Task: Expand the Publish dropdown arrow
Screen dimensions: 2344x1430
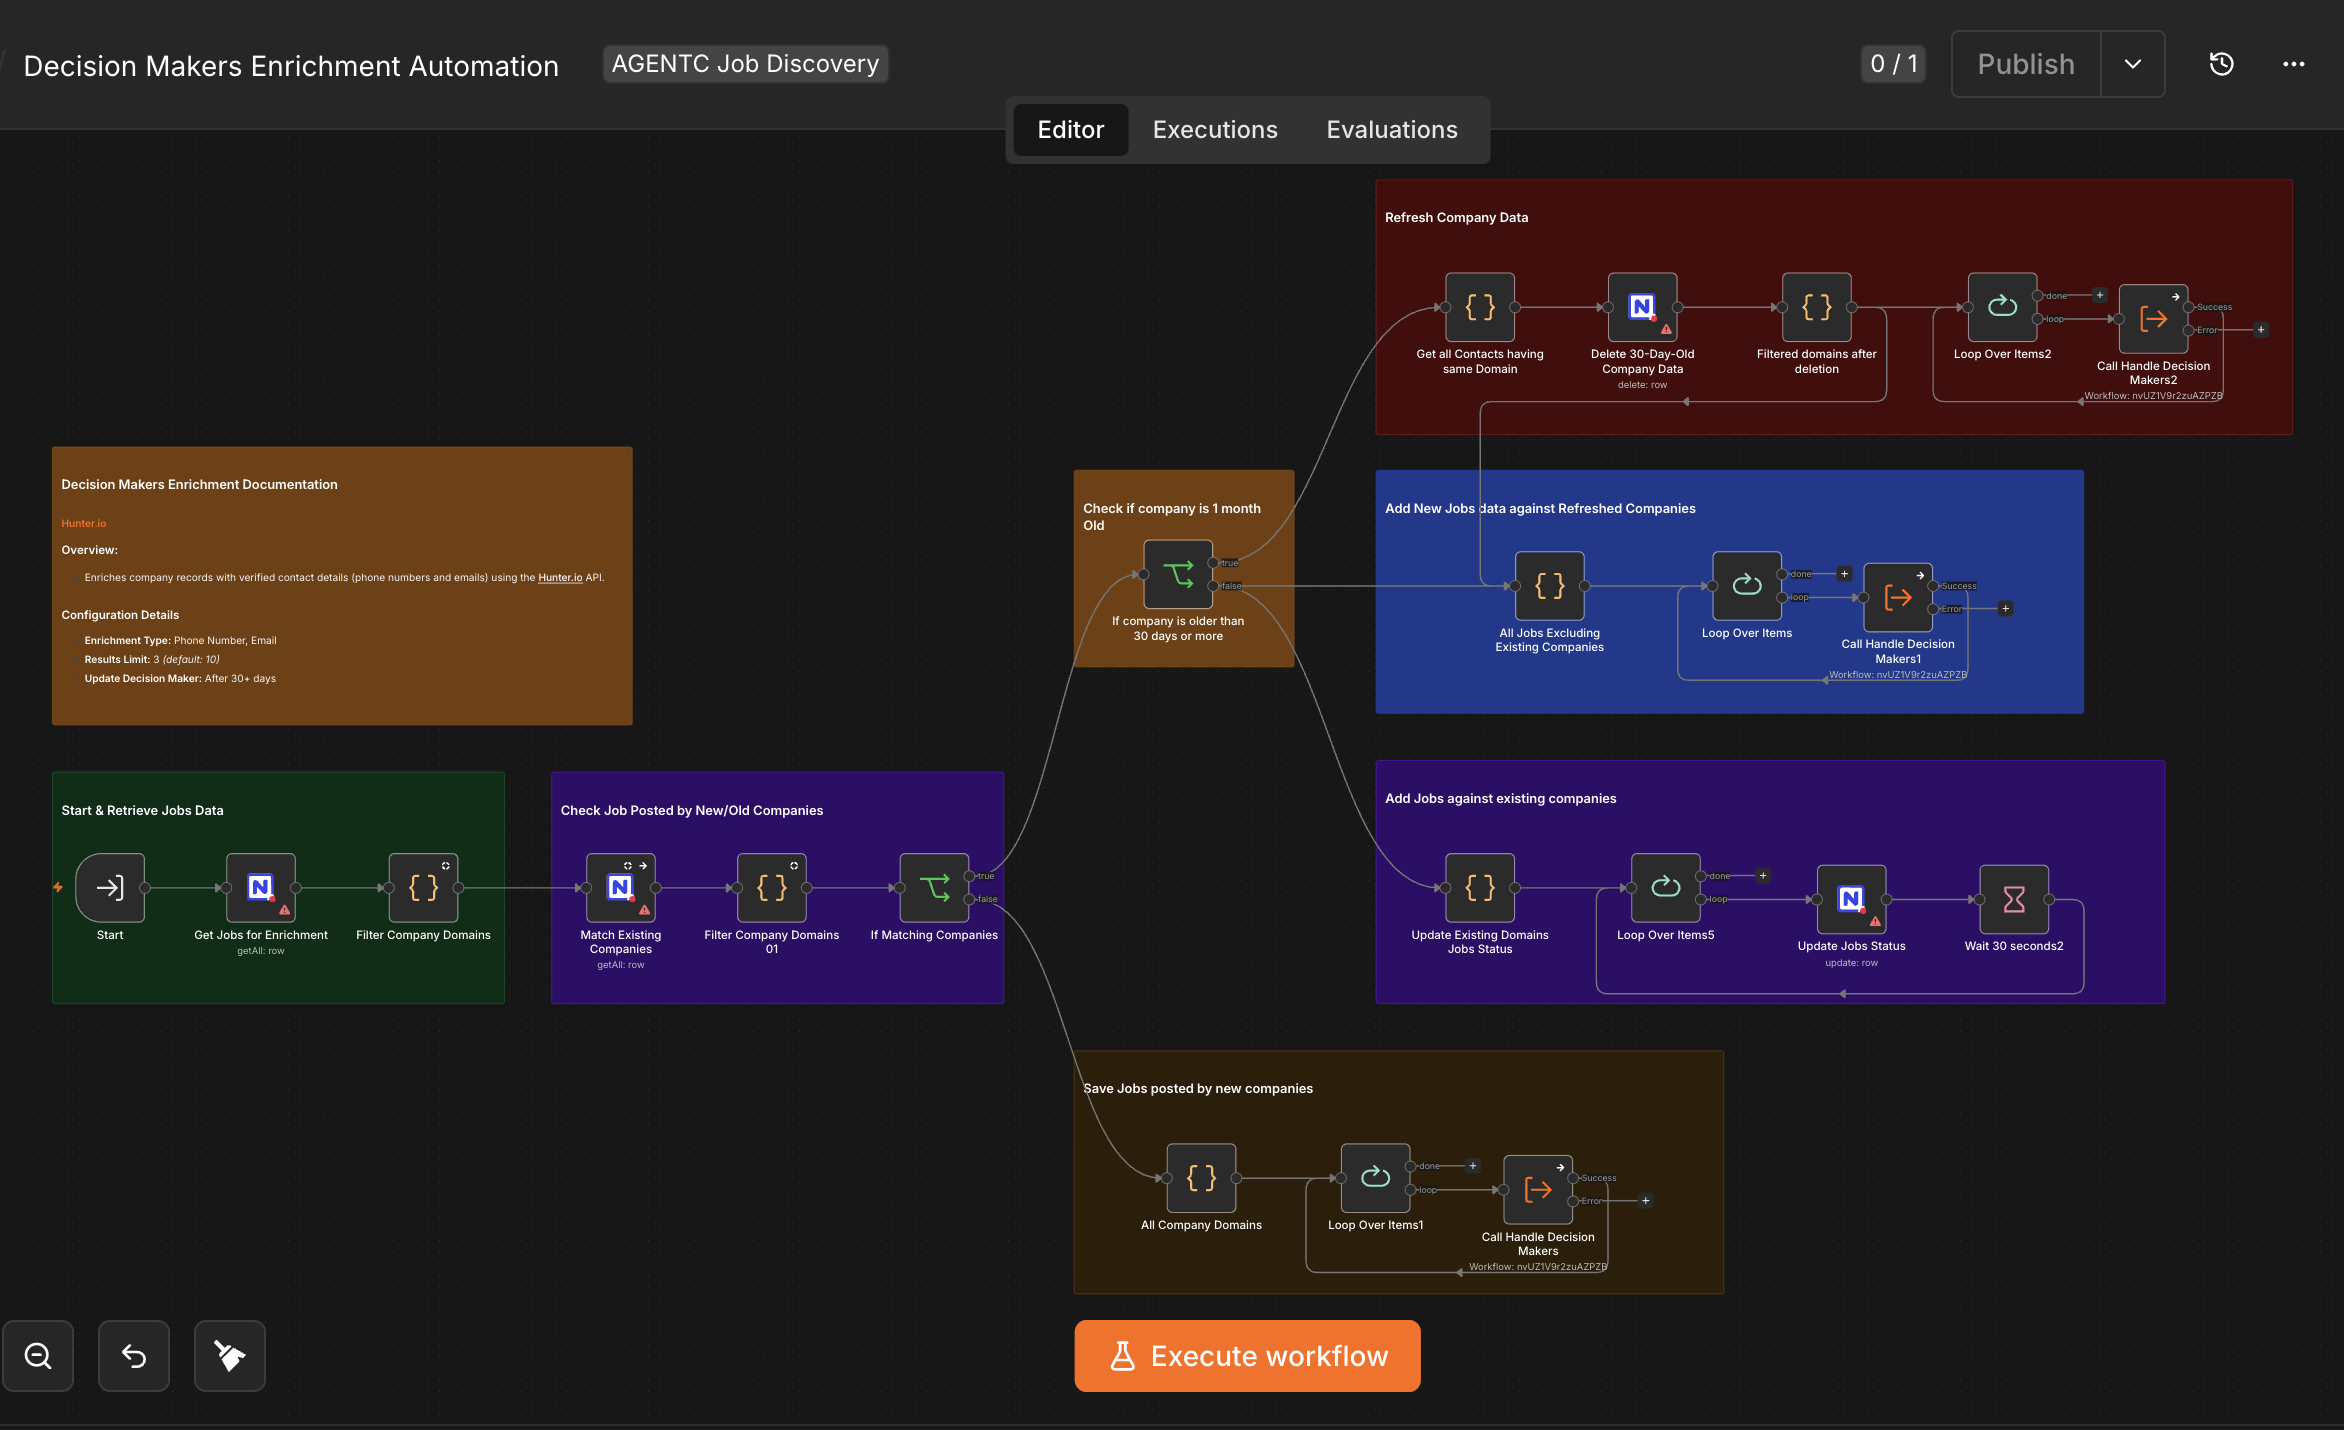Action: click(2133, 64)
